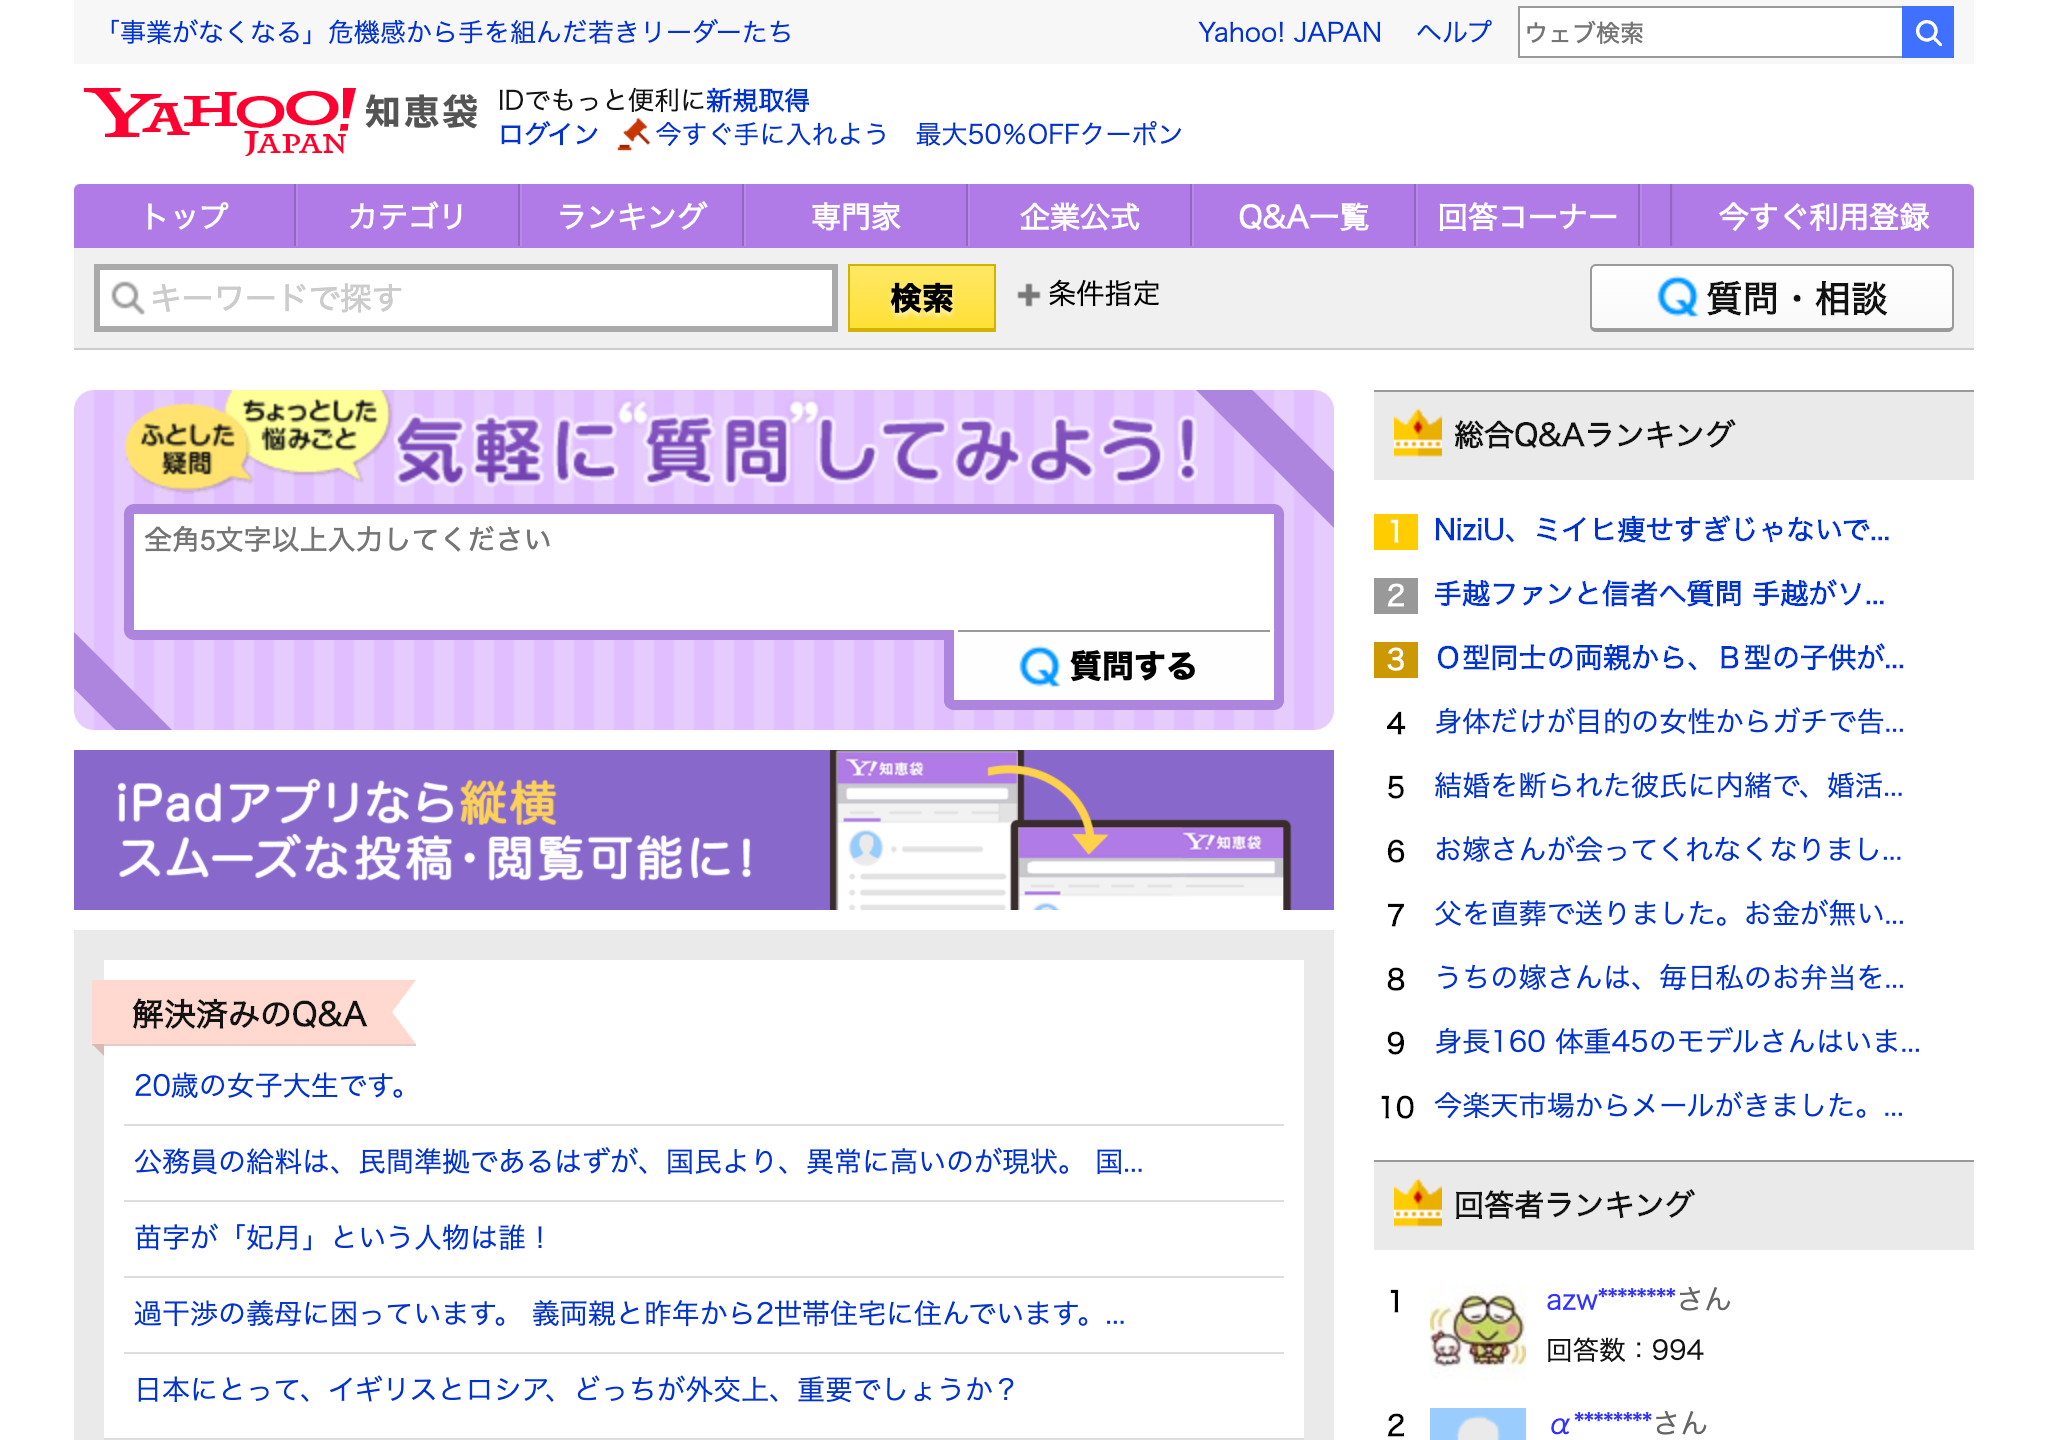This screenshot has width=2048, height=1440.
Task: Open the カテゴリ tab
Action: tap(407, 216)
